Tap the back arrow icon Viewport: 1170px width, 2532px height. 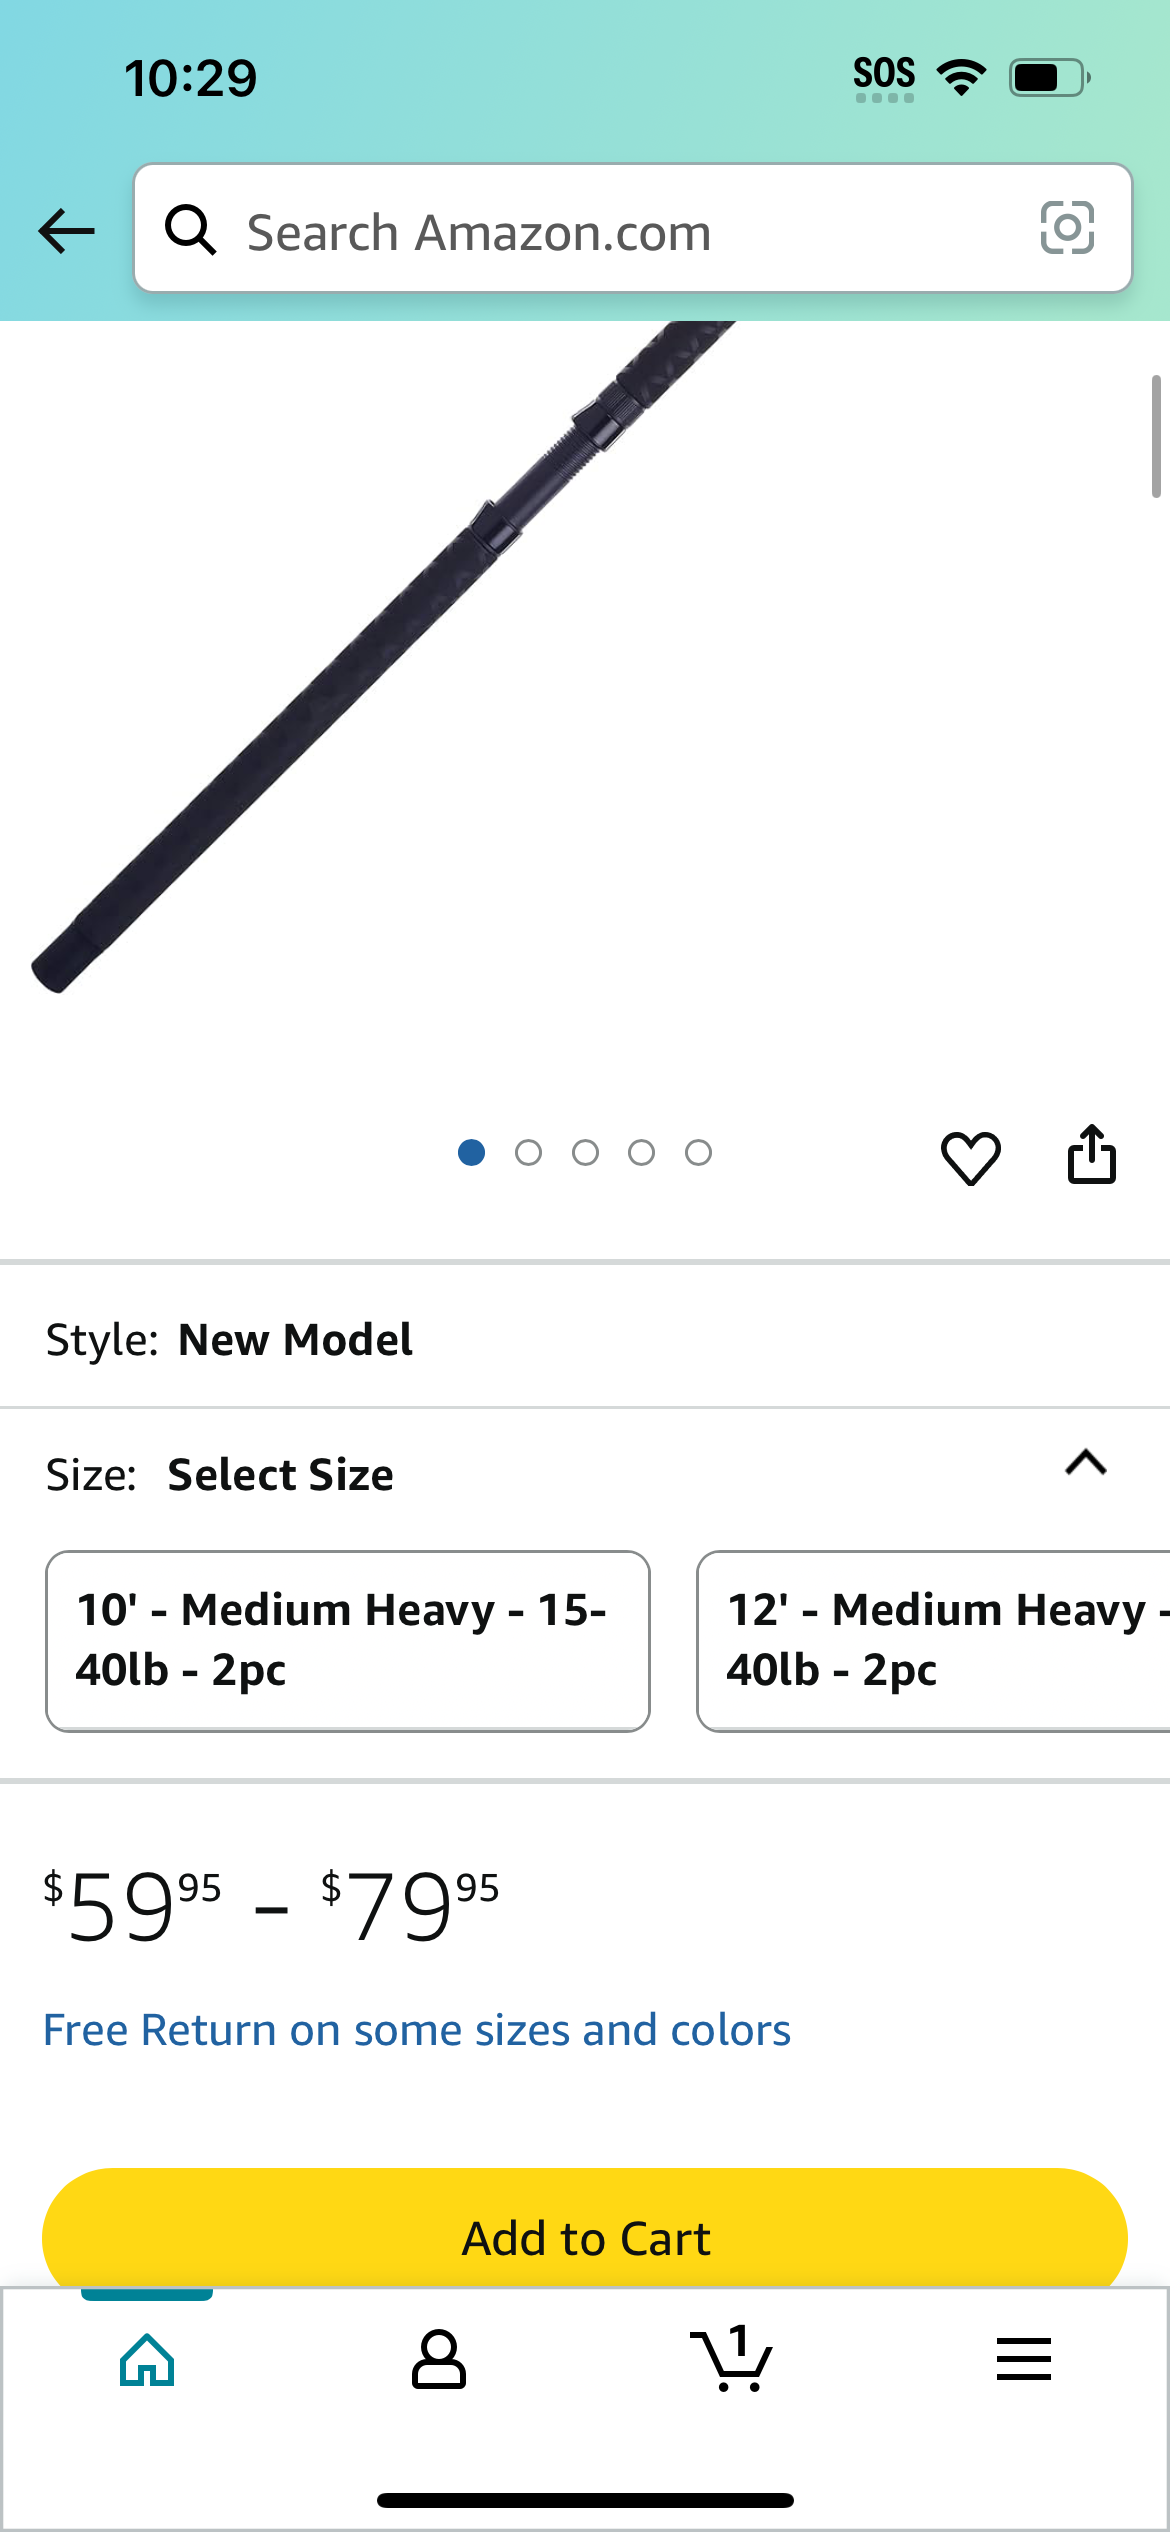click(66, 231)
